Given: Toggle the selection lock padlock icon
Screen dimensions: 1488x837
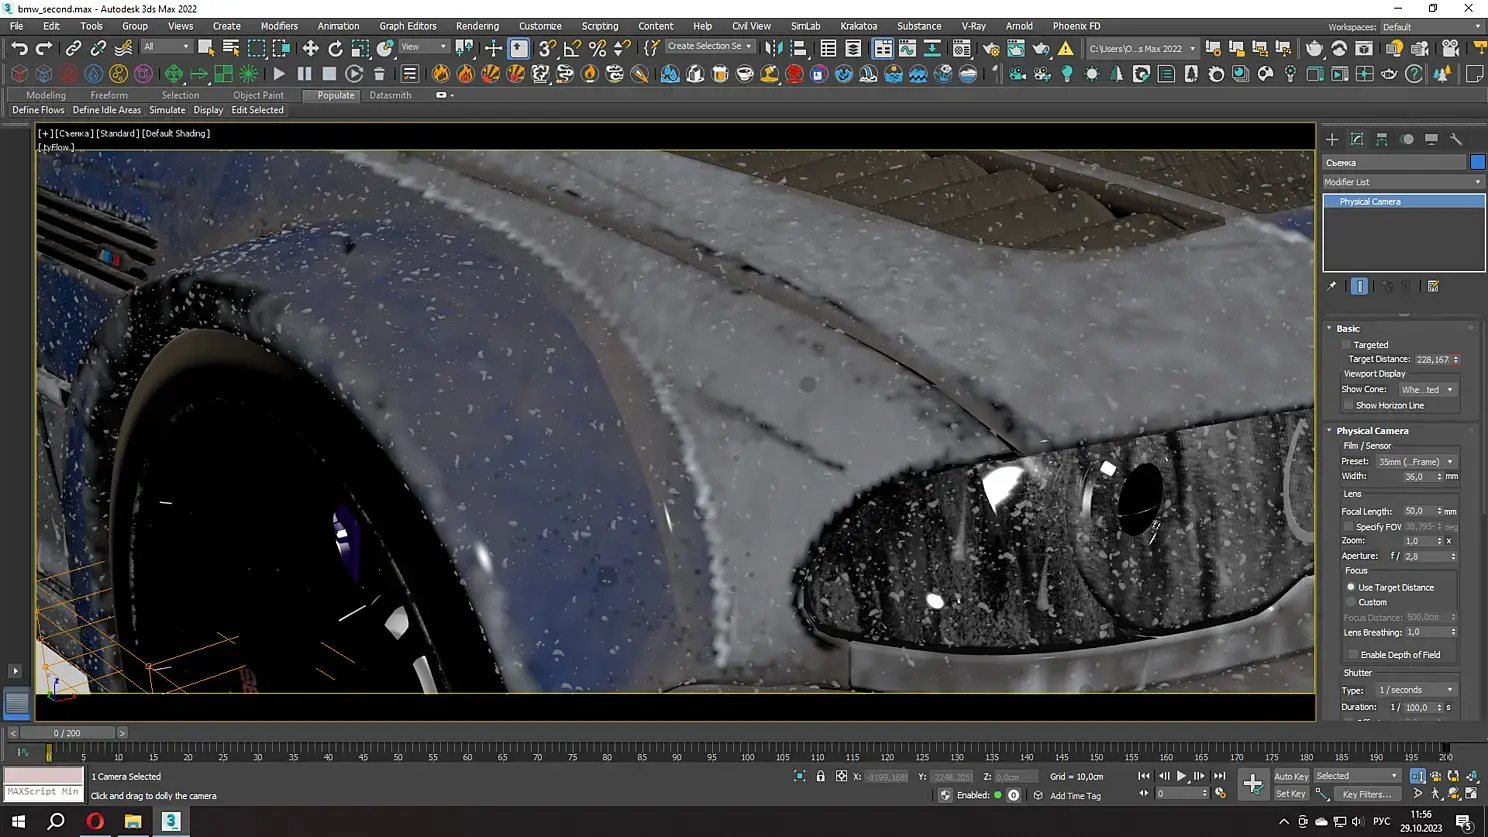Looking at the screenshot, I should pos(820,776).
